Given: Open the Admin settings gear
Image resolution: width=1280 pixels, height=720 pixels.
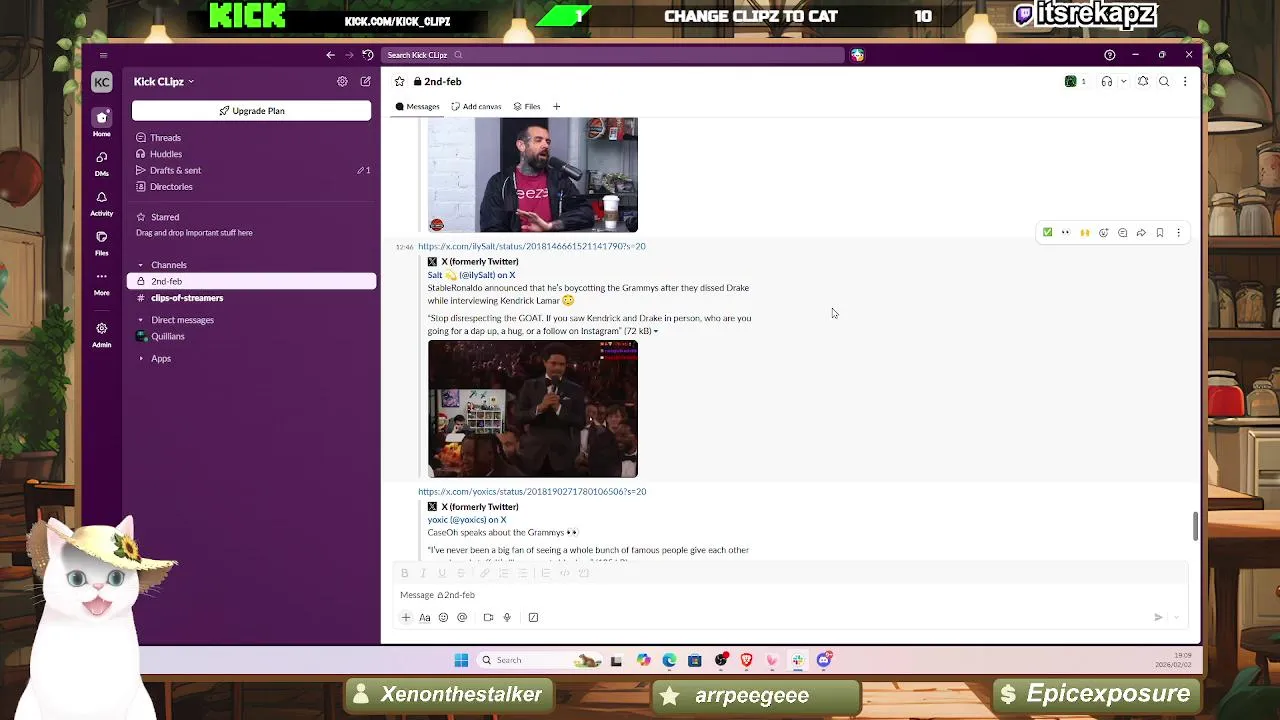Looking at the screenshot, I should (101, 333).
